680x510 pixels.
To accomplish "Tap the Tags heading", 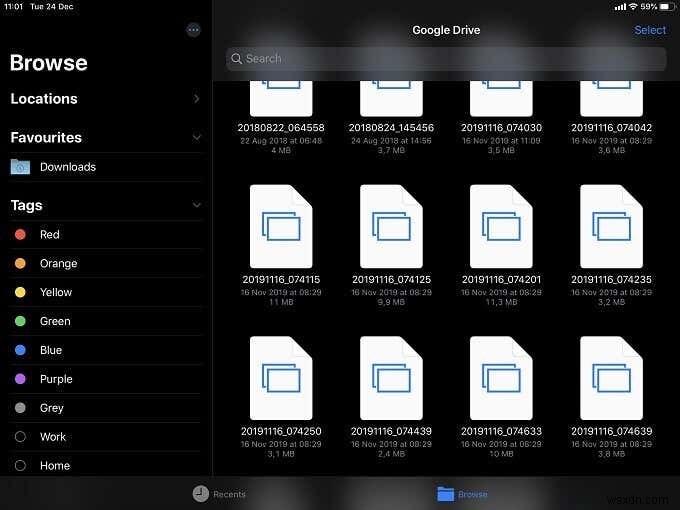I will coord(26,205).
